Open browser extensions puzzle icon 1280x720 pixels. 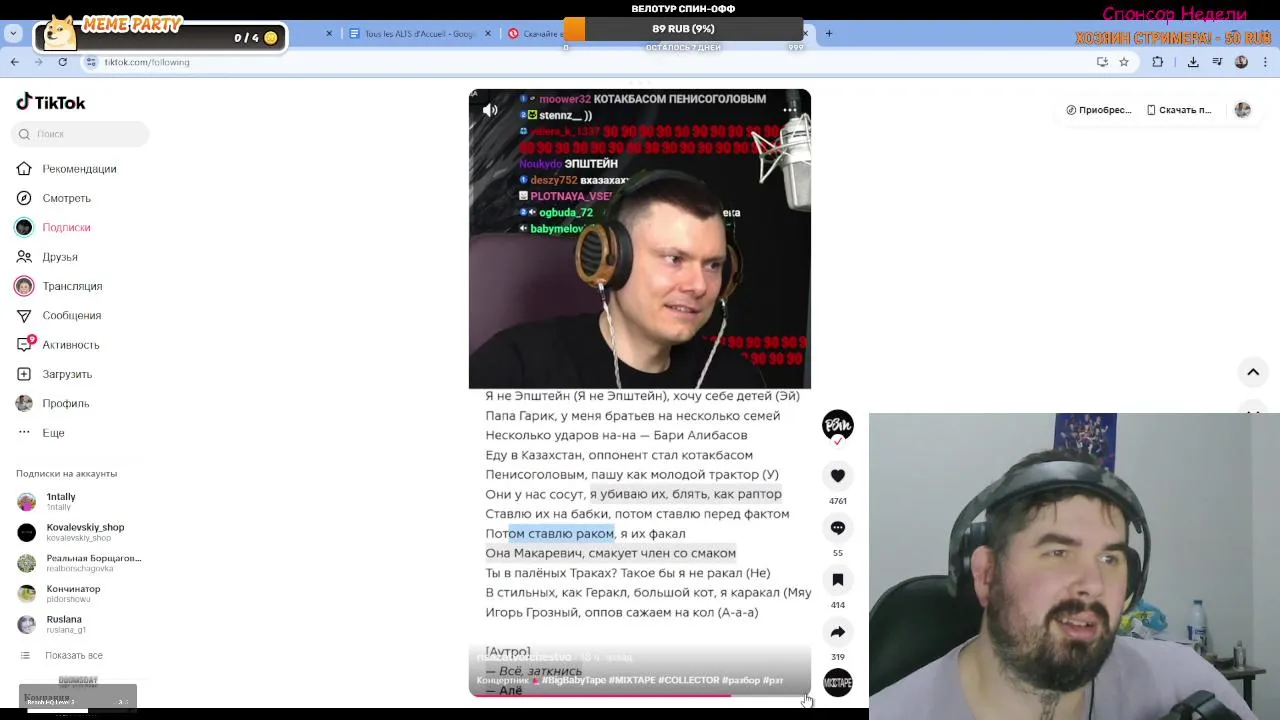tap(1158, 62)
